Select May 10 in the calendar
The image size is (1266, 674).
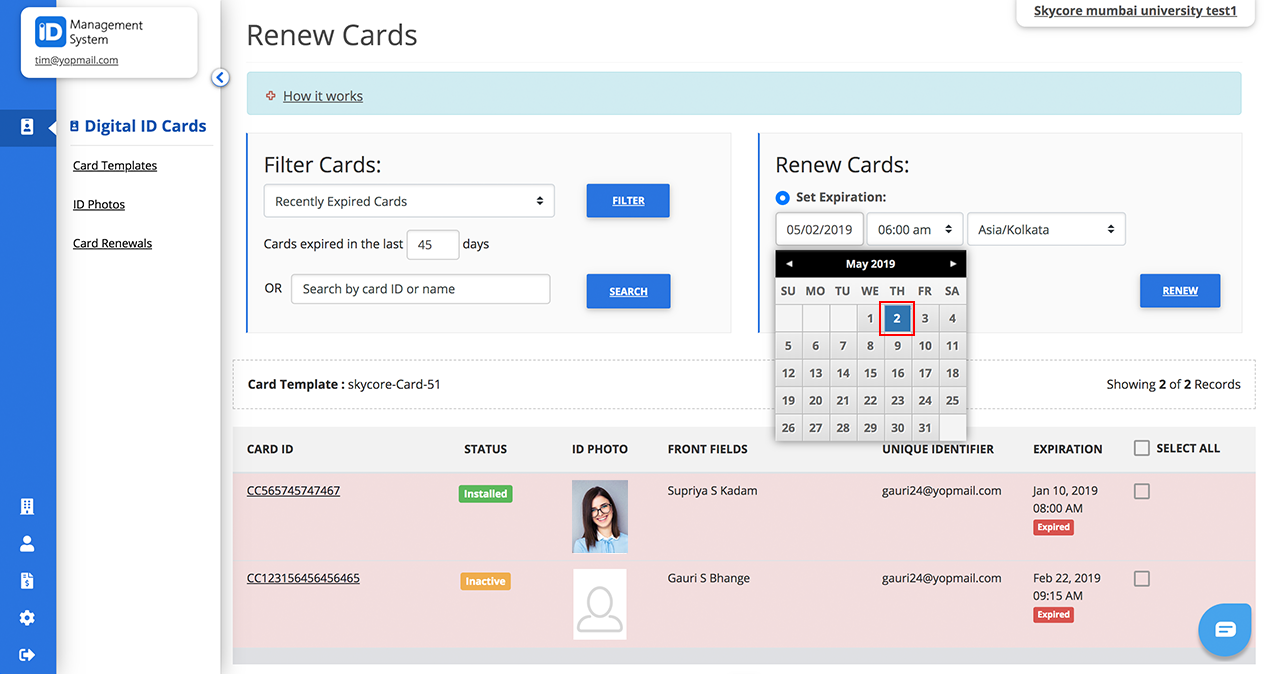click(925, 346)
